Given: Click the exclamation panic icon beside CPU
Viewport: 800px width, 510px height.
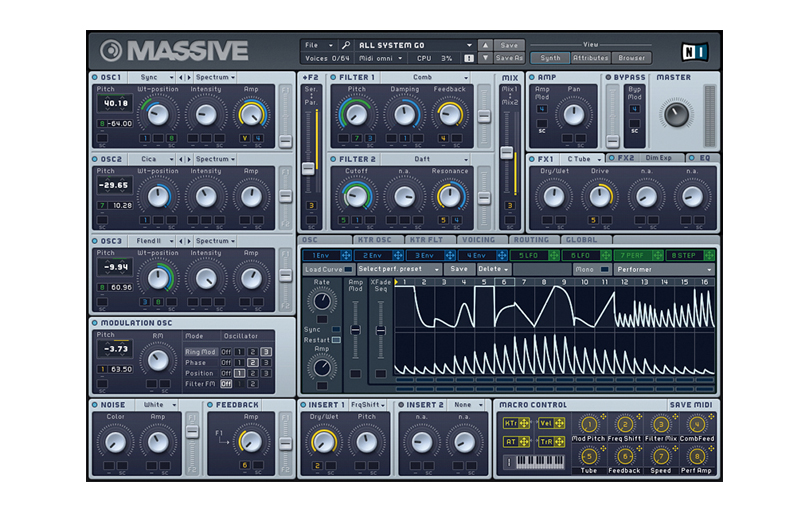Looking at the screenshot, I should pyautogui.click(x=469, y=58).
